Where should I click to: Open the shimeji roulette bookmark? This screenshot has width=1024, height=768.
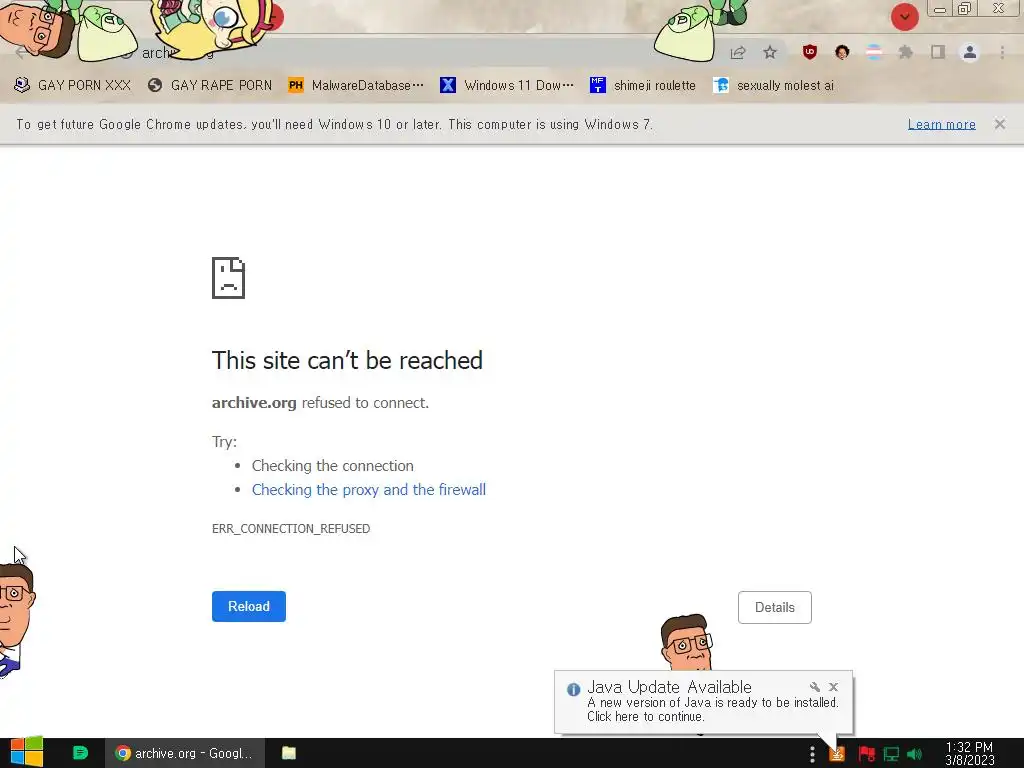point(643,86)
